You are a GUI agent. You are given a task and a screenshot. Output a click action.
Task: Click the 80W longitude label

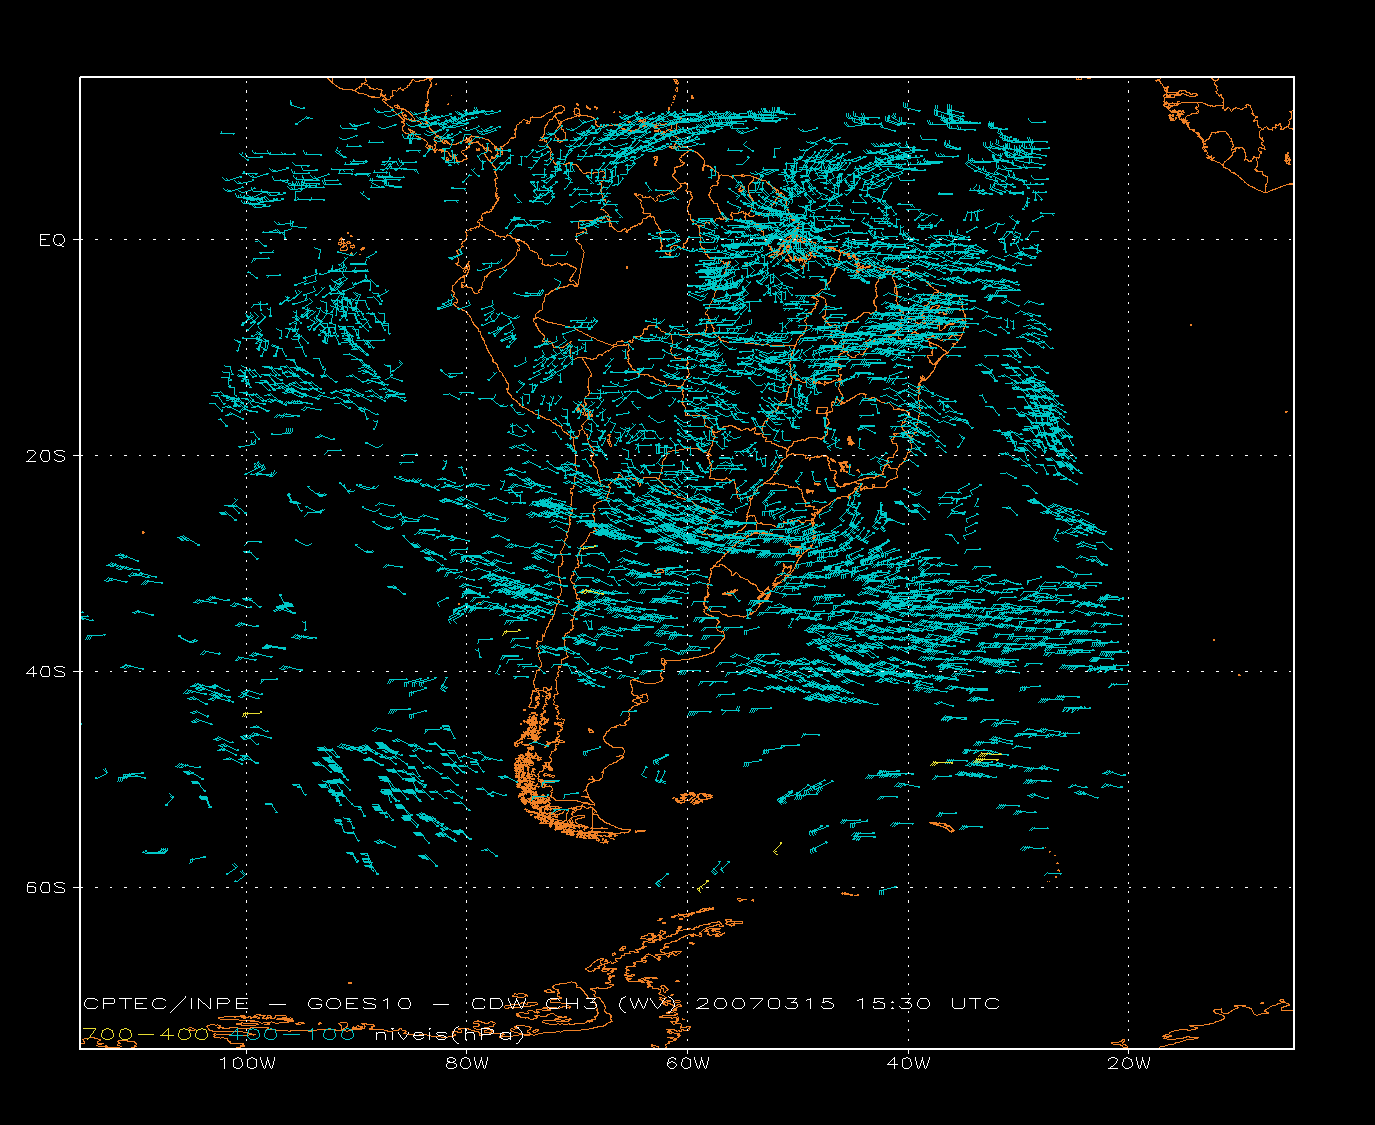[467, 1063]
